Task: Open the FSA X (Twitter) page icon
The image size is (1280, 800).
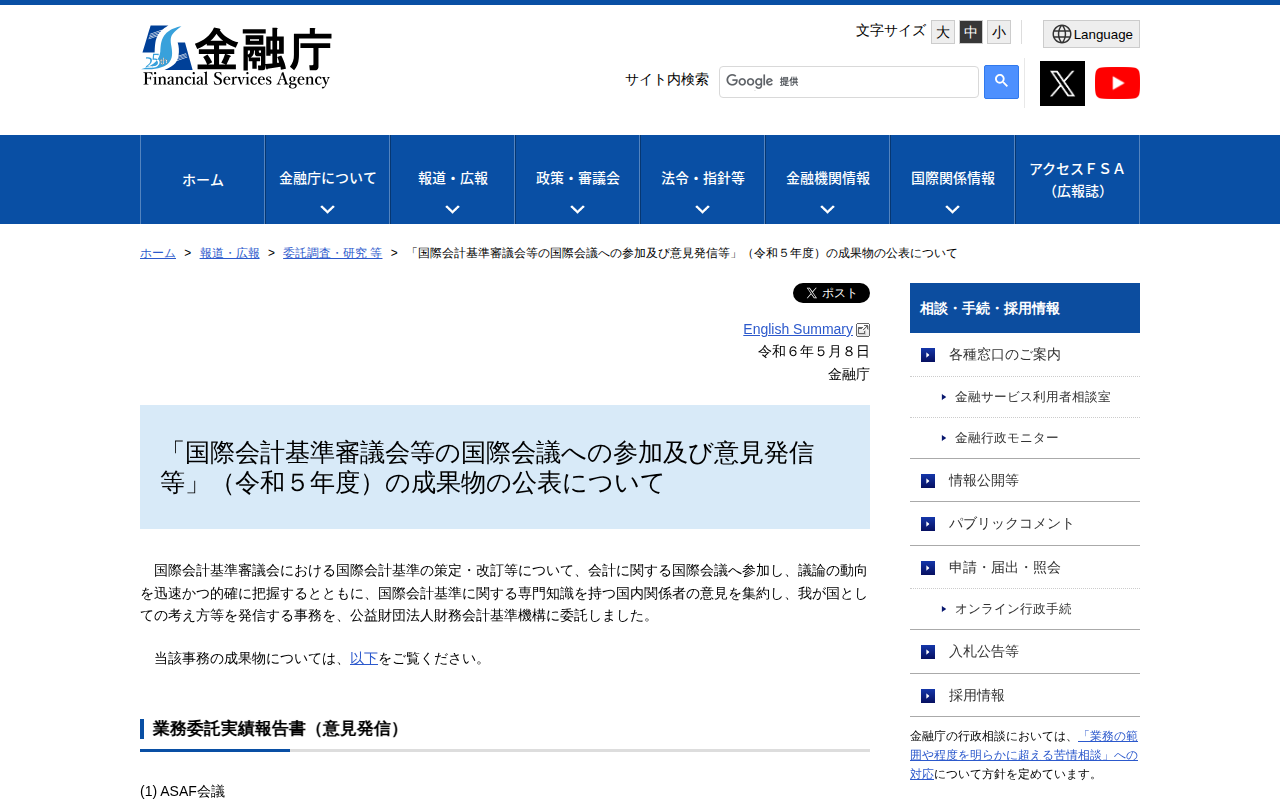Action: pyautogui.click(x=1062, y=83)
